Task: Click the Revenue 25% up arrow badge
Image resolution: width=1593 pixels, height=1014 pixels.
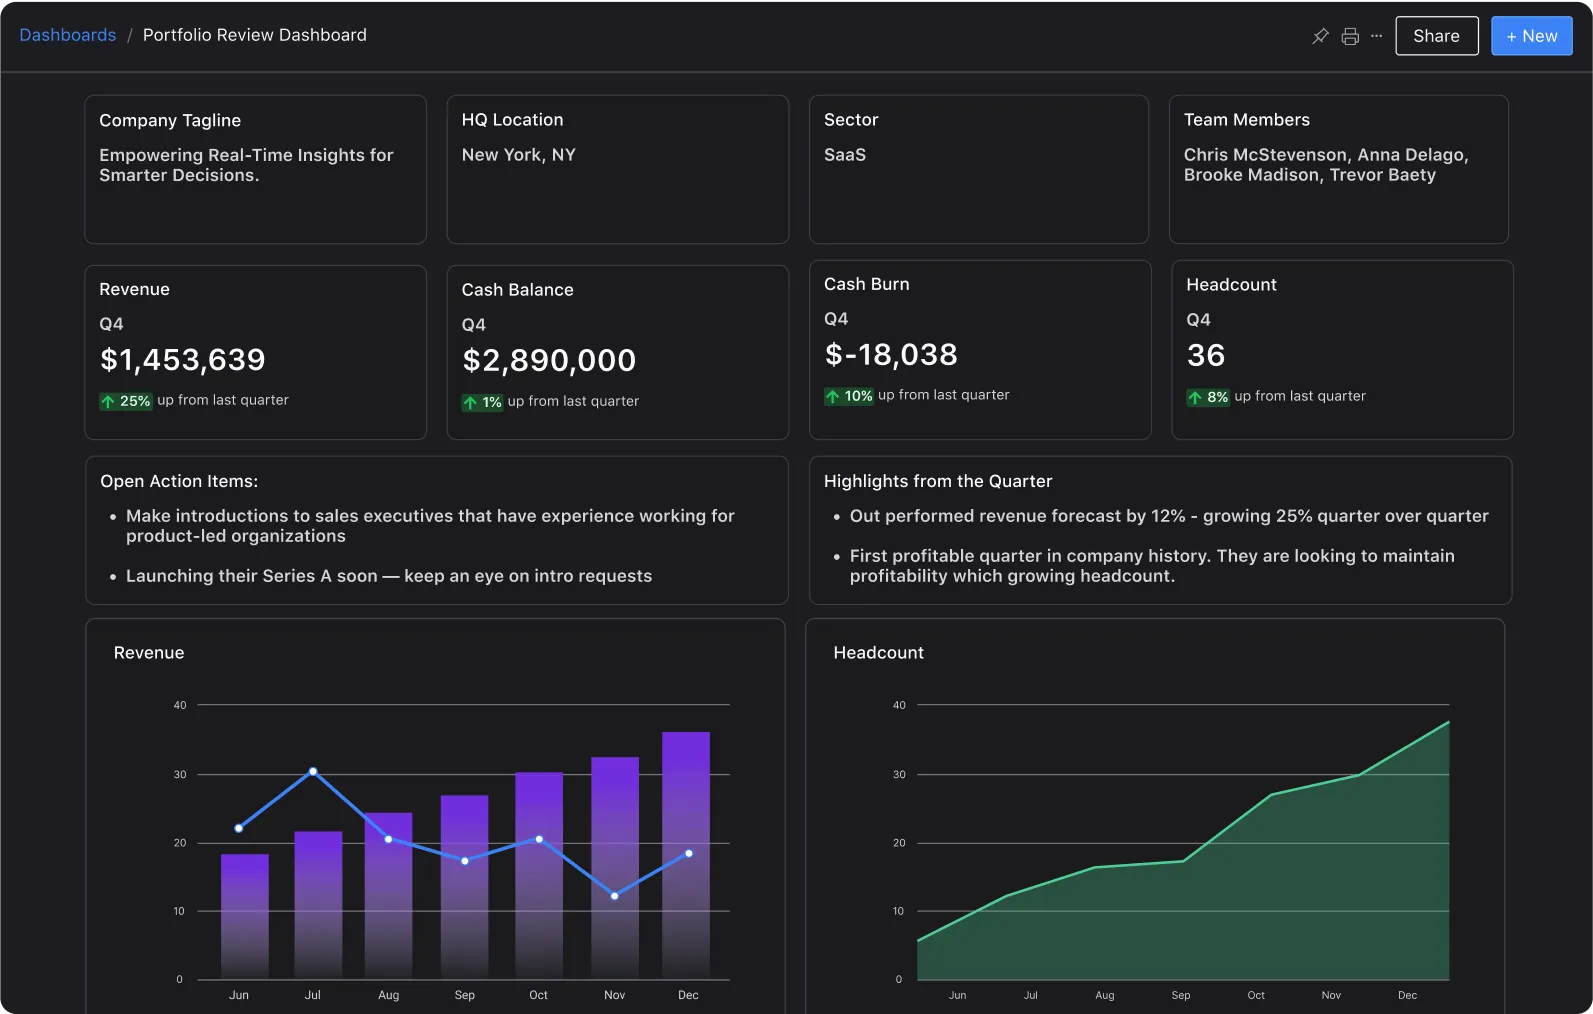Action: [126, 401]
